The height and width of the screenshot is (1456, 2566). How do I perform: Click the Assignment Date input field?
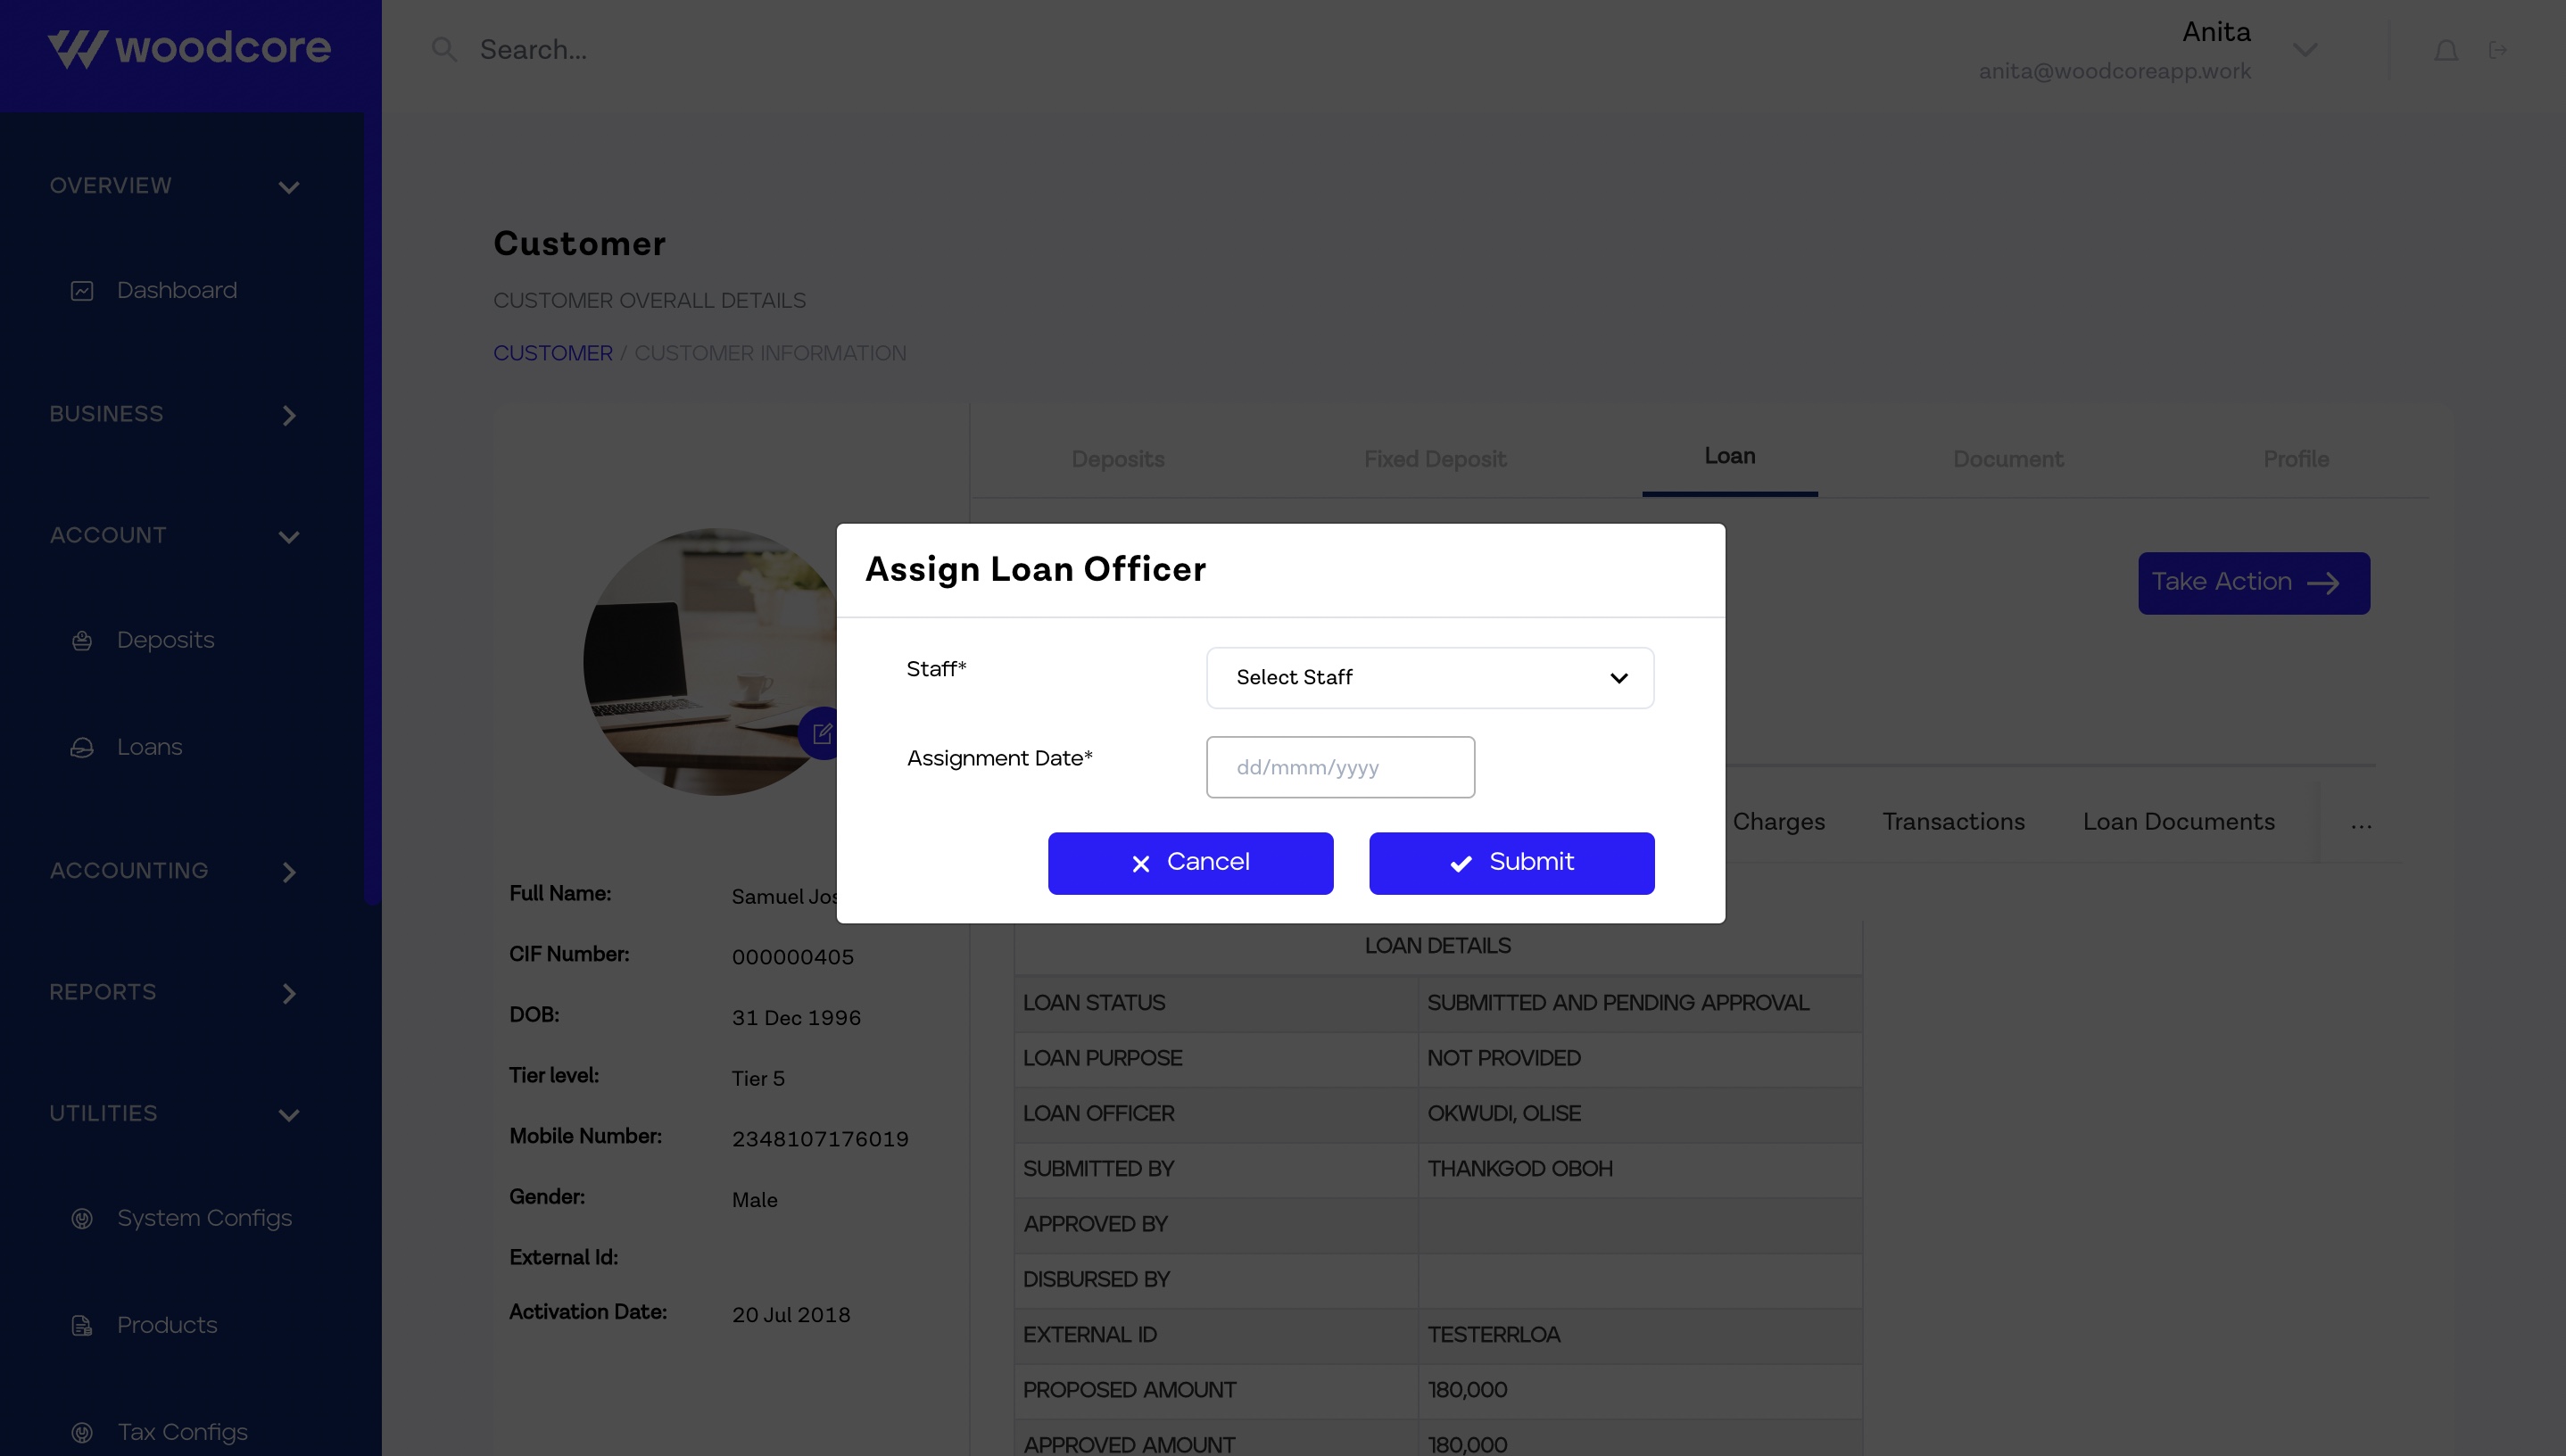[1339, 767]
